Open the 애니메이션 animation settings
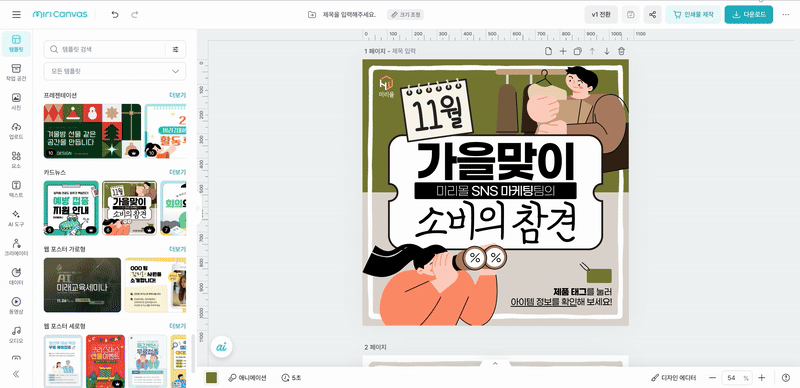Image resolution: width=800 pixels, height=388 pixels. click(x=247, y=378)
